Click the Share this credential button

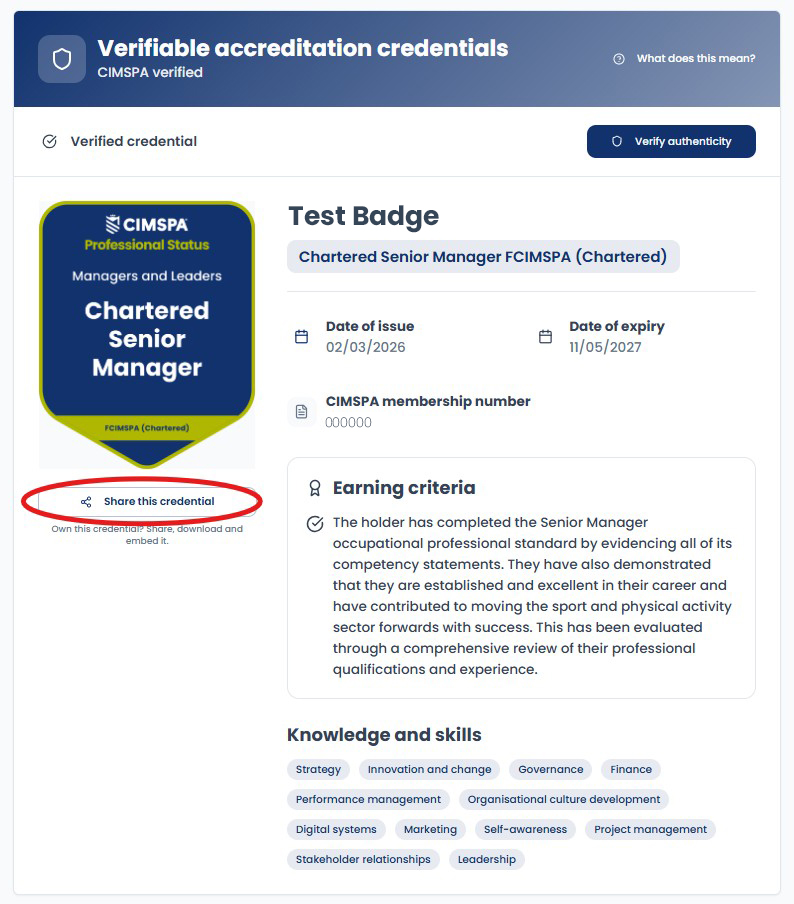pyautogui.click(x=147, y=502)
